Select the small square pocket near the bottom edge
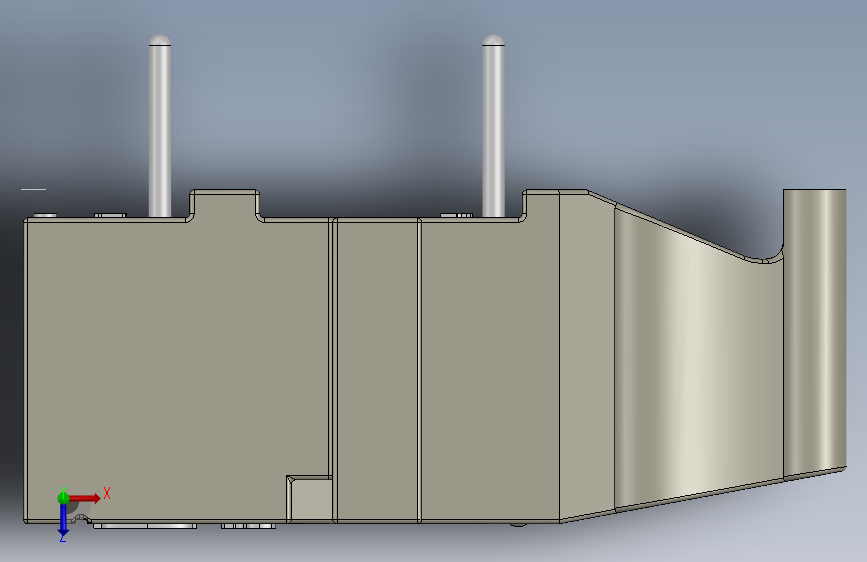Screen dimensions: 867x562 [310, 498]
